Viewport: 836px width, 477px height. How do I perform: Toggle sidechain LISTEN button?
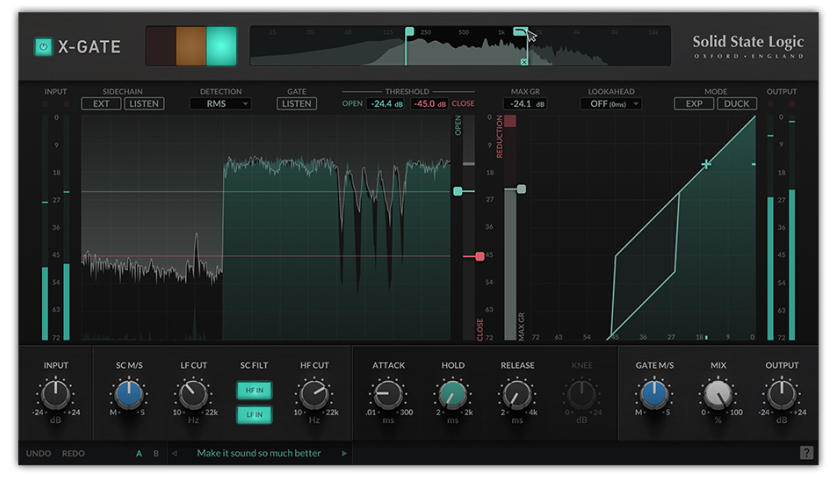144,103
